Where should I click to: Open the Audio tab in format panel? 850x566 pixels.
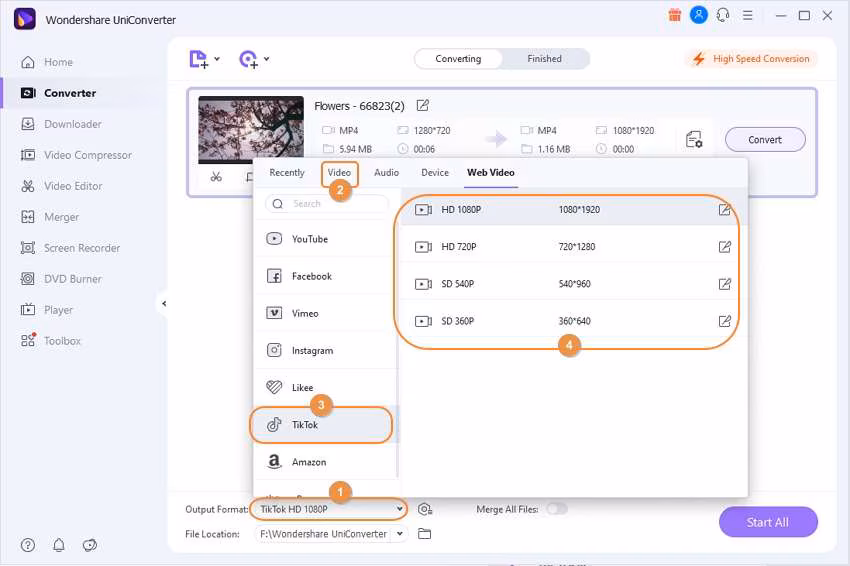point(386,172)
